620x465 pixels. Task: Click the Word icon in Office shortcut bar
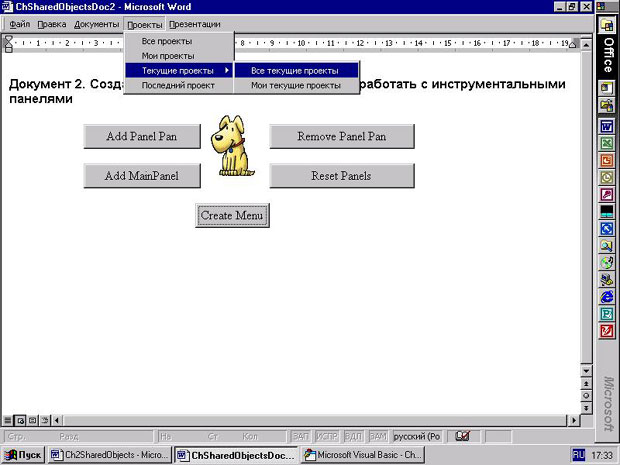point(606,126)
